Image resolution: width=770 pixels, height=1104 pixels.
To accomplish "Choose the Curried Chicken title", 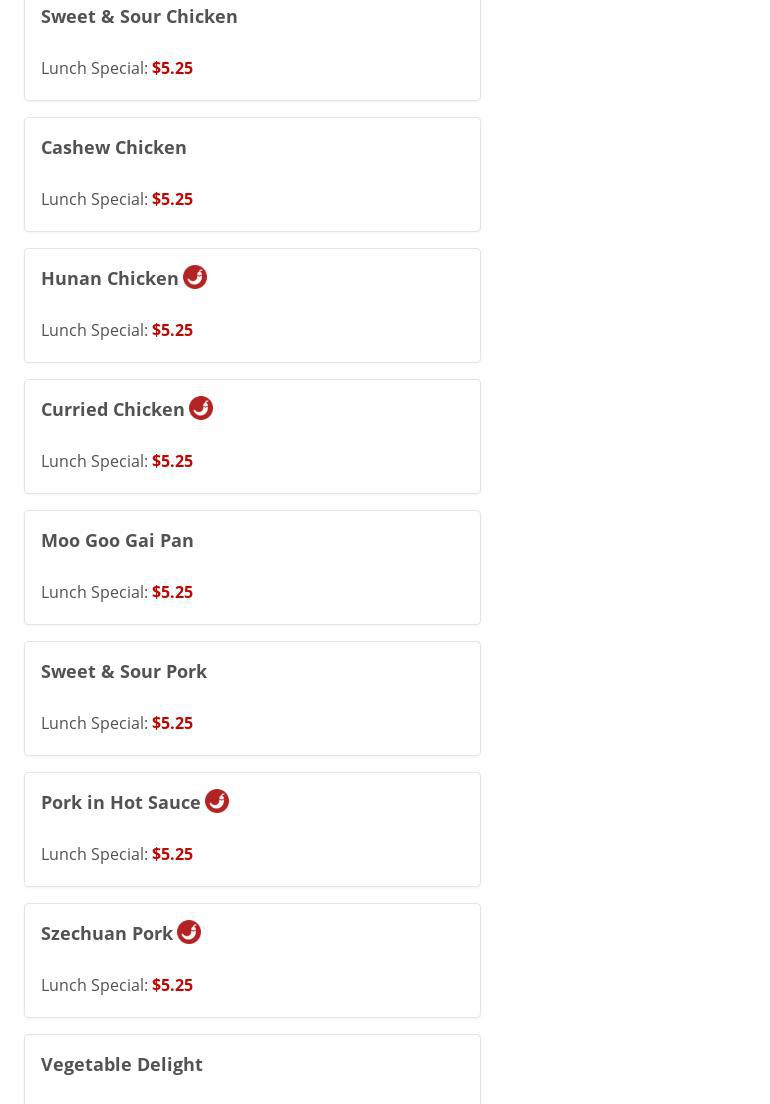I will [113, 410].
